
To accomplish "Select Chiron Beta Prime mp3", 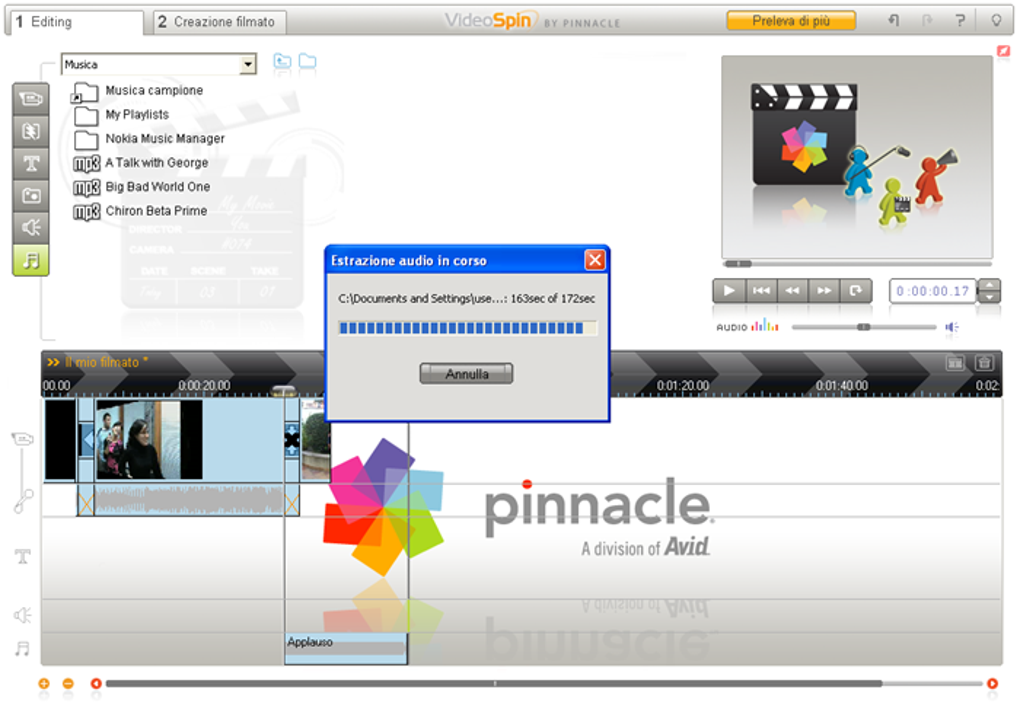I will (x=141, y=211).
